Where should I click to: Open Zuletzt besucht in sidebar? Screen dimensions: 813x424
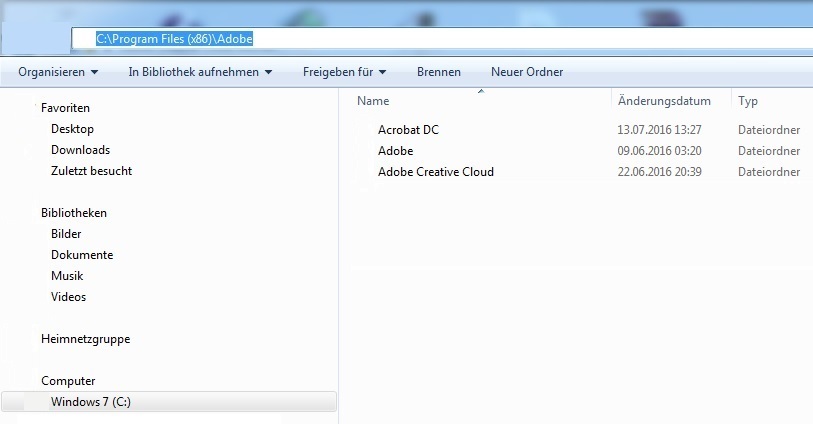[91, 171]
